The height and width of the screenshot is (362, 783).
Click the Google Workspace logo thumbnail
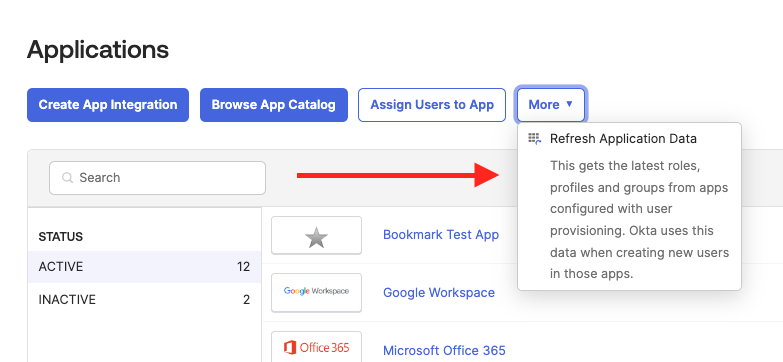coord(317,293)
